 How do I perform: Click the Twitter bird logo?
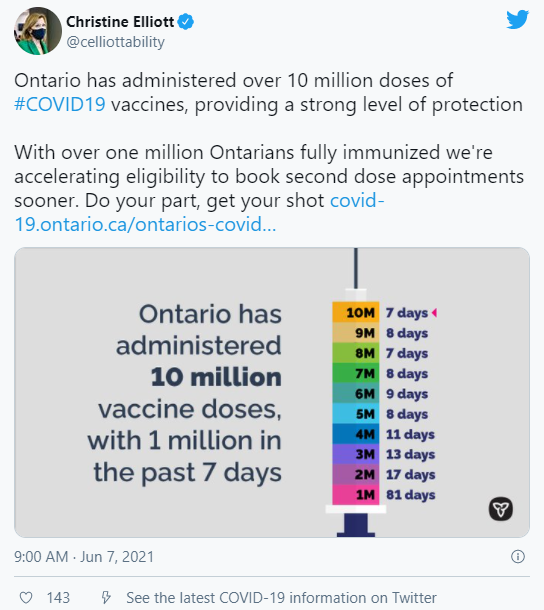[x=517, y=19]
